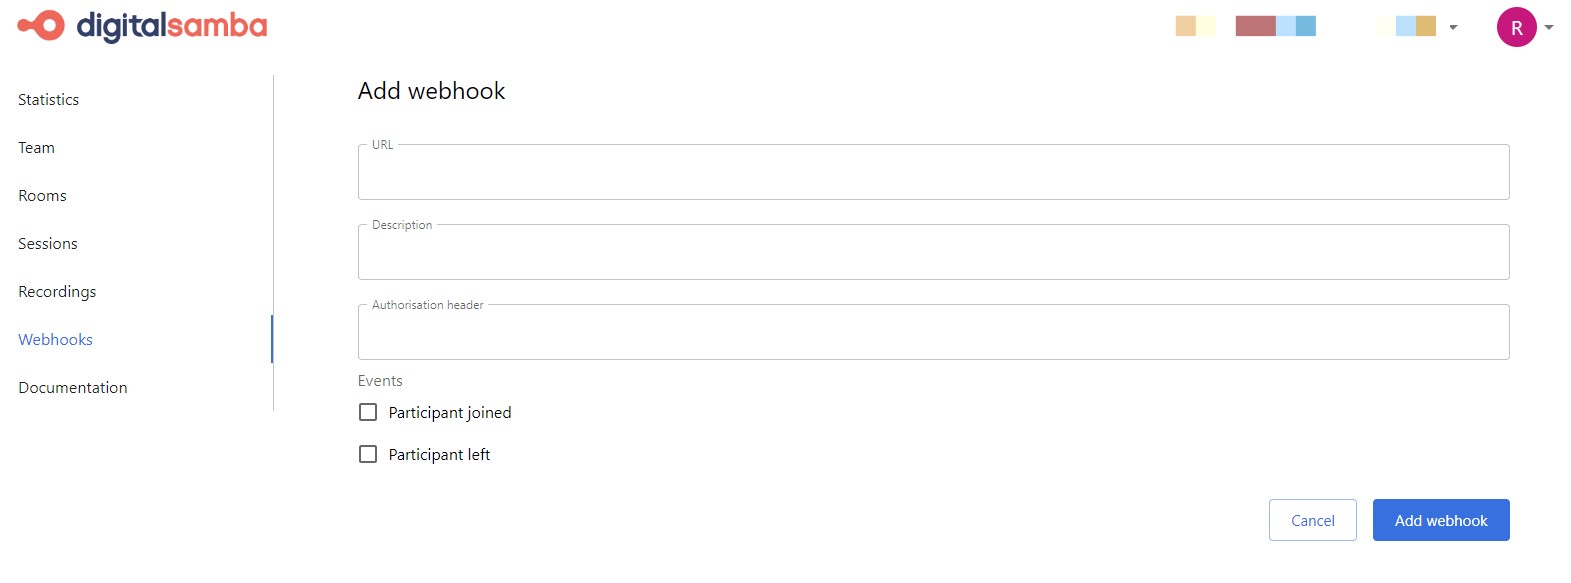
Task: Open the dropdown next to the color blocks
Action: coord(1454,27)
